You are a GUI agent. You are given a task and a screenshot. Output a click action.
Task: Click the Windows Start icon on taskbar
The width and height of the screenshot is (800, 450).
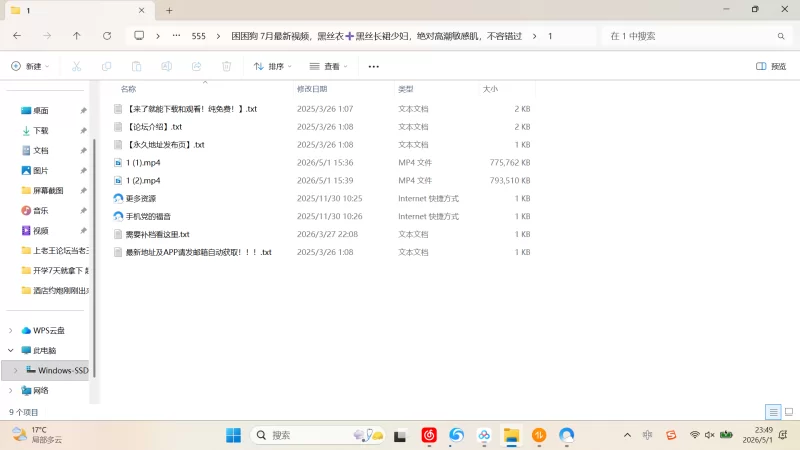pyautogui.click(x=233, y=435)
